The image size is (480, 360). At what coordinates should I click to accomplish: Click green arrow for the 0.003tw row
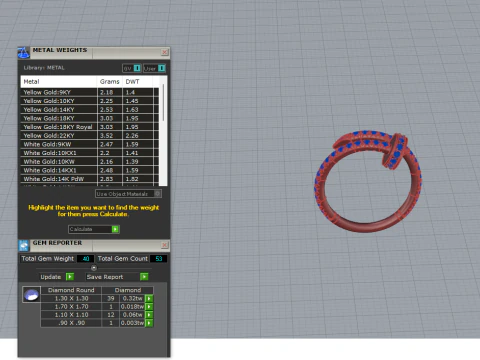click(149, 323)
